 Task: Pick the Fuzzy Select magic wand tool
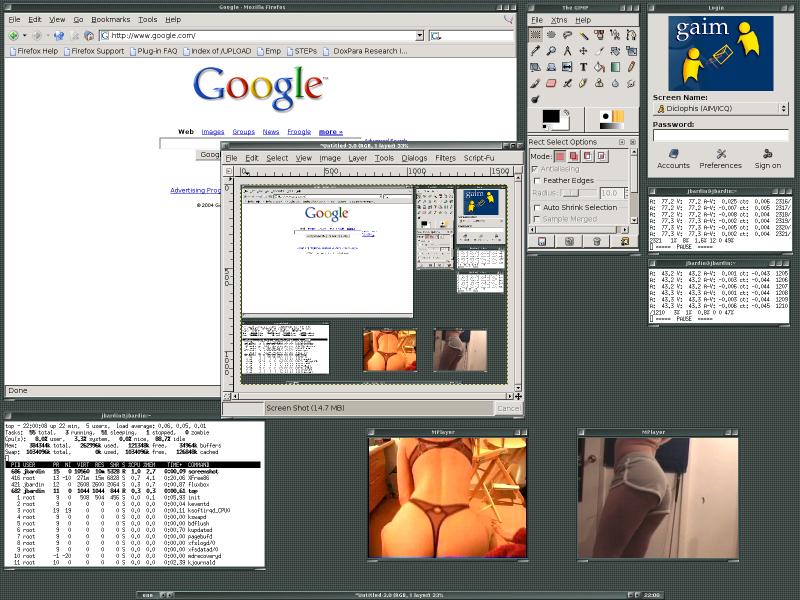point(583,35)
